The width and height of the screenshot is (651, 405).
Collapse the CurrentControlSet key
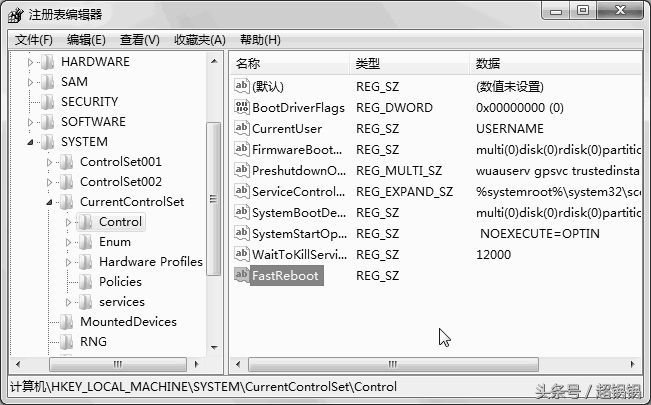(x=49, y=202)
